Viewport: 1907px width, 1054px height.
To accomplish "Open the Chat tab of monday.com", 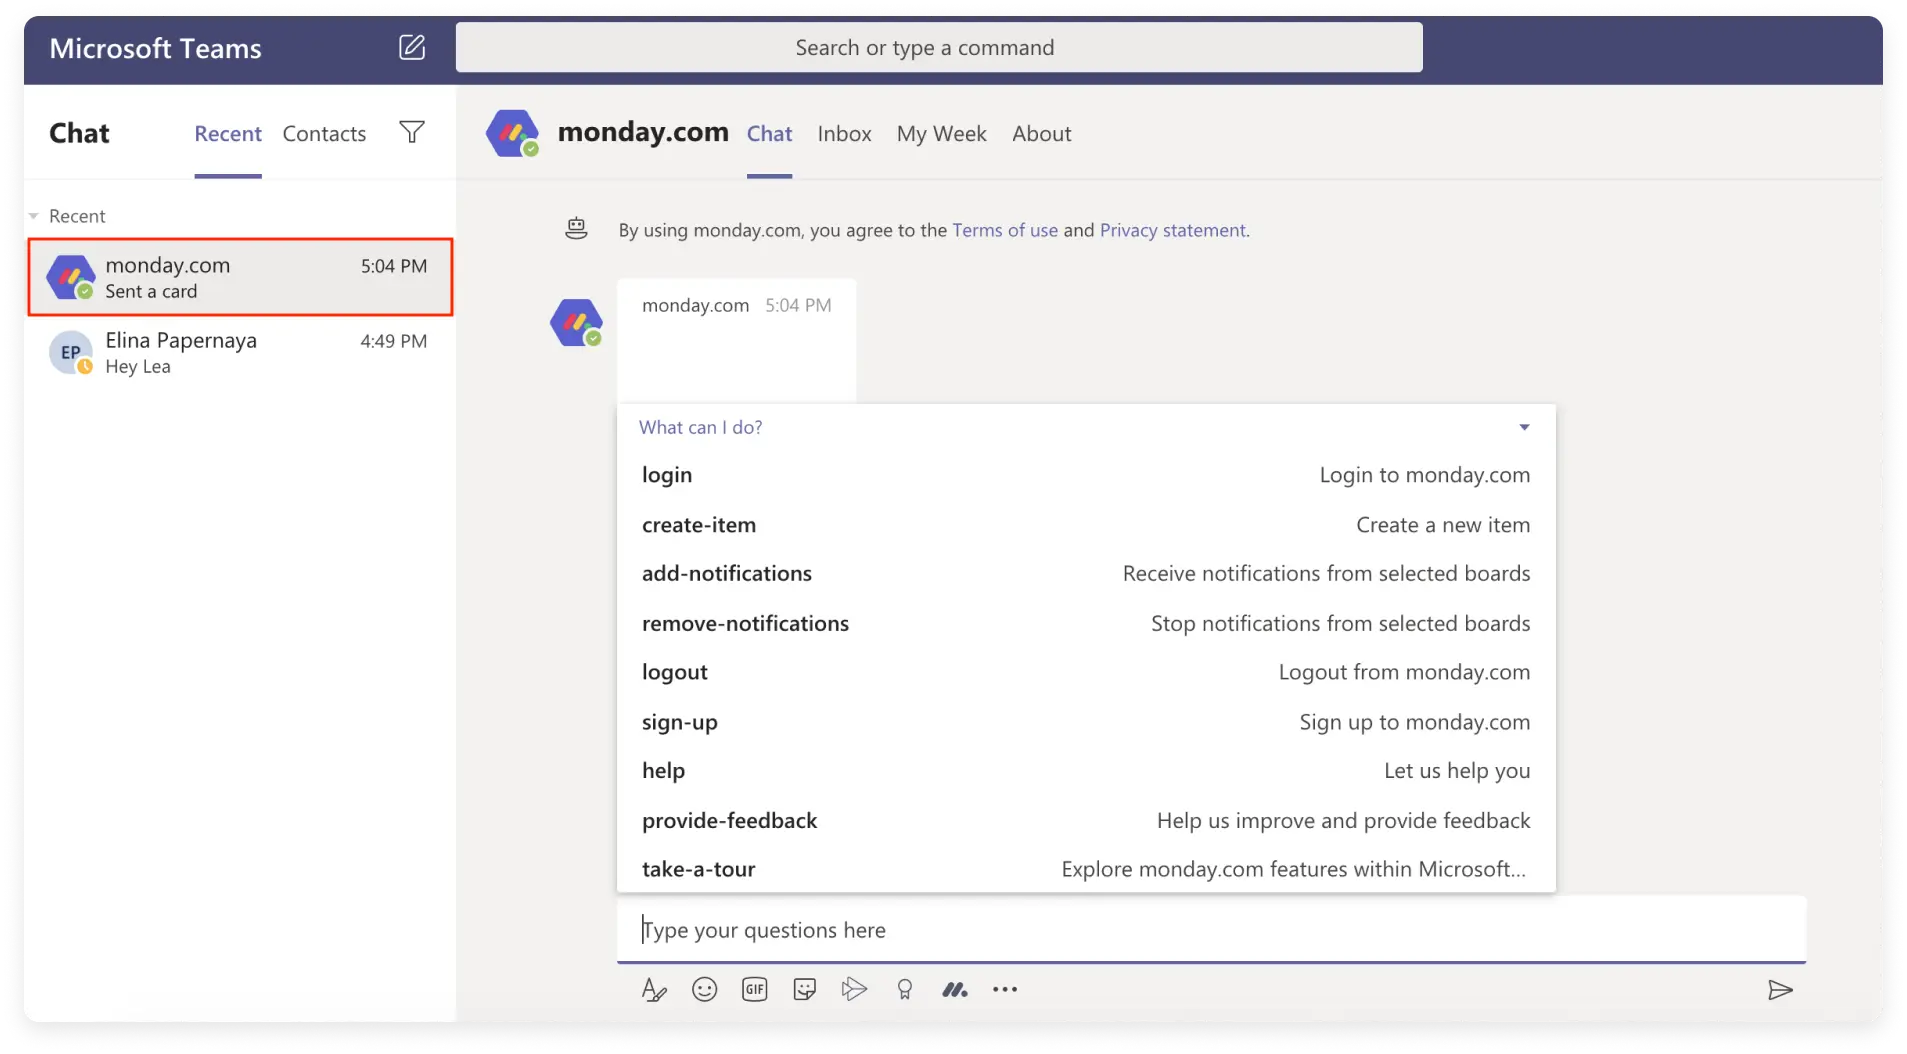I will point(769,134).
